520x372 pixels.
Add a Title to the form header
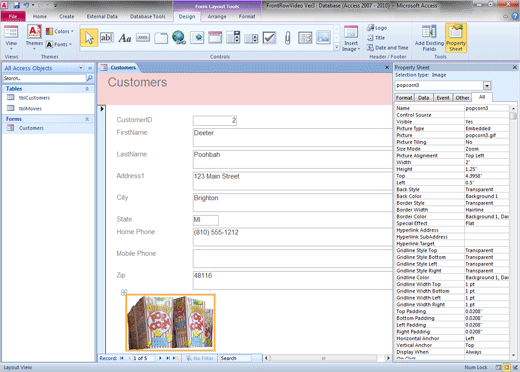376,38
